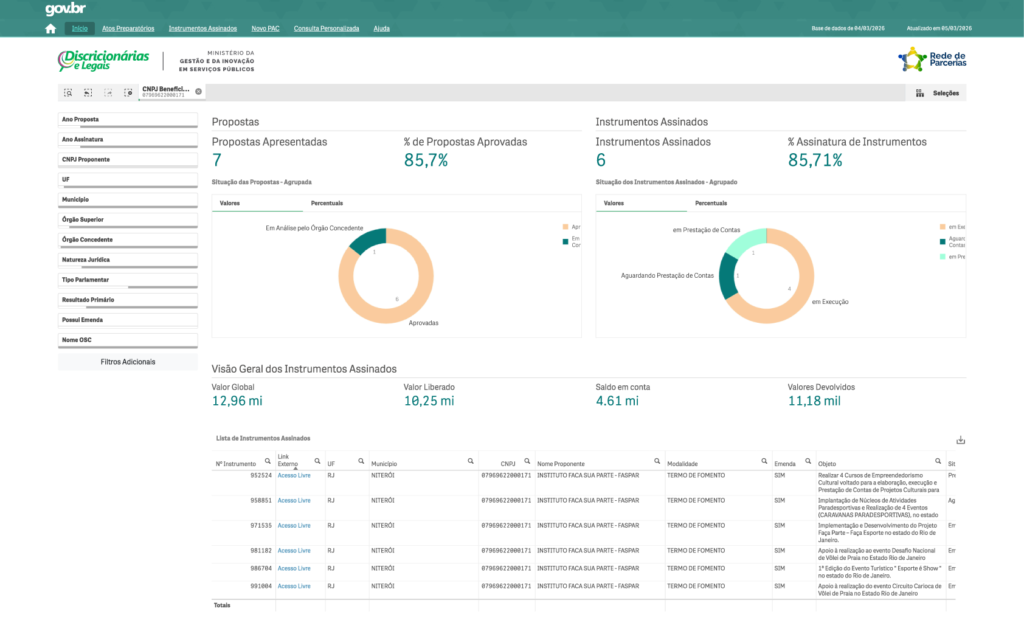Click the home icon in navigation bar
The height and width of the screenshot is (637, 1024).
tap(50, 29)
